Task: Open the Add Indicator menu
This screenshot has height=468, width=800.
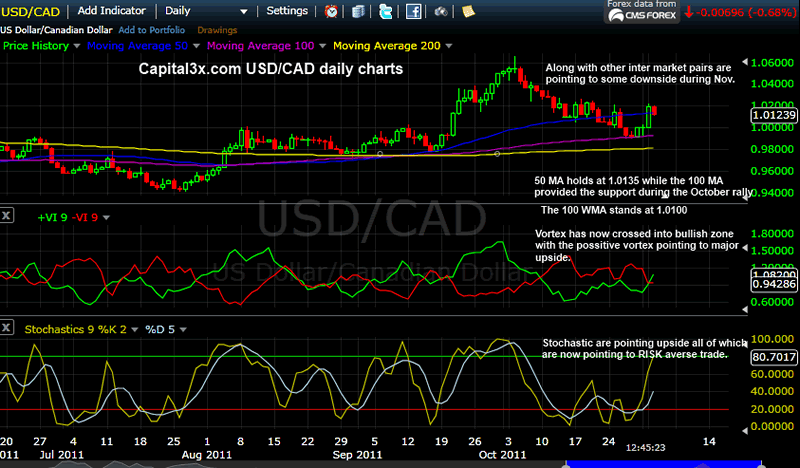Action: click(x=111, y=11)
